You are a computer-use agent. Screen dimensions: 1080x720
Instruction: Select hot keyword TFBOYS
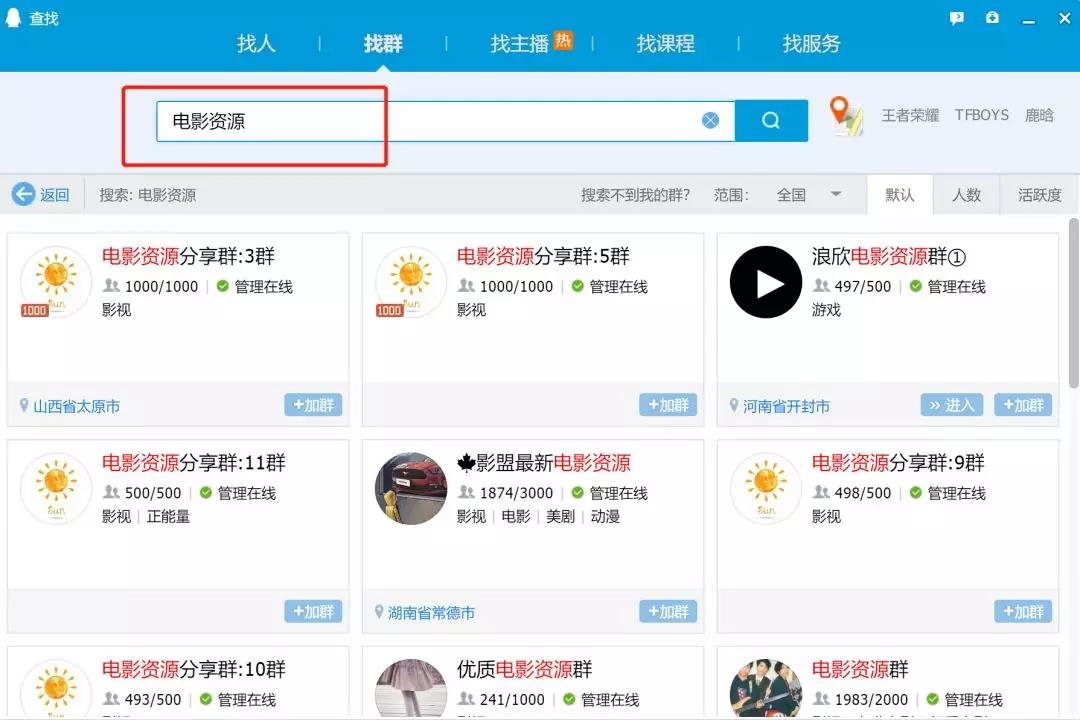[982, 115]
